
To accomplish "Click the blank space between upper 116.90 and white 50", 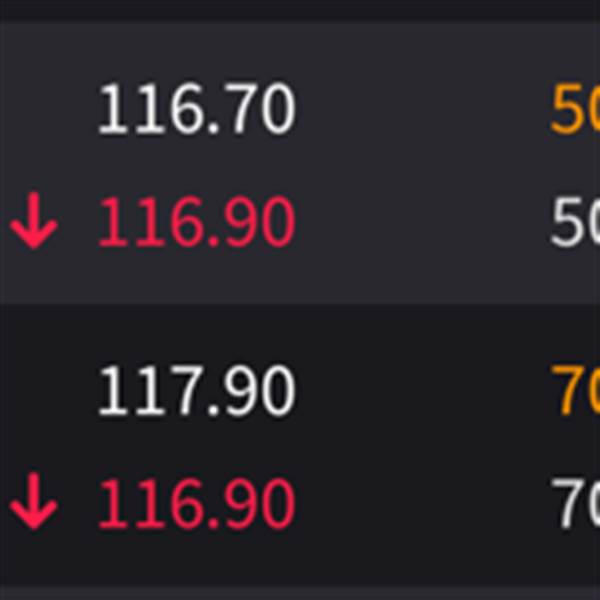I will click(420, 224).
